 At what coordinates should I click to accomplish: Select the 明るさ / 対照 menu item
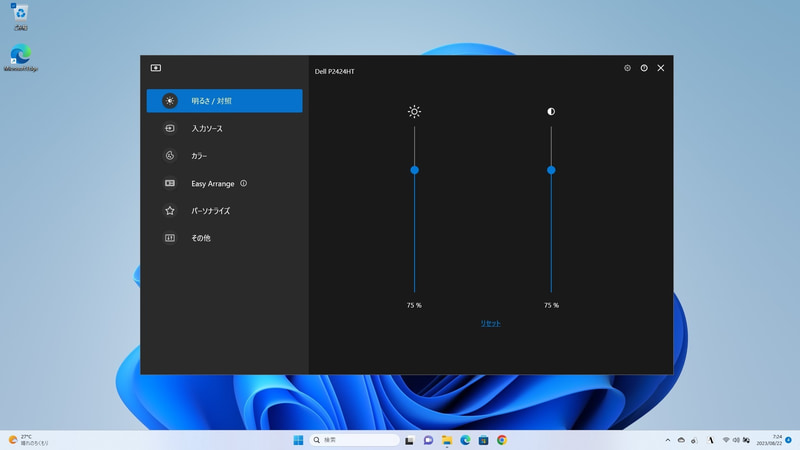pos(224,101)
